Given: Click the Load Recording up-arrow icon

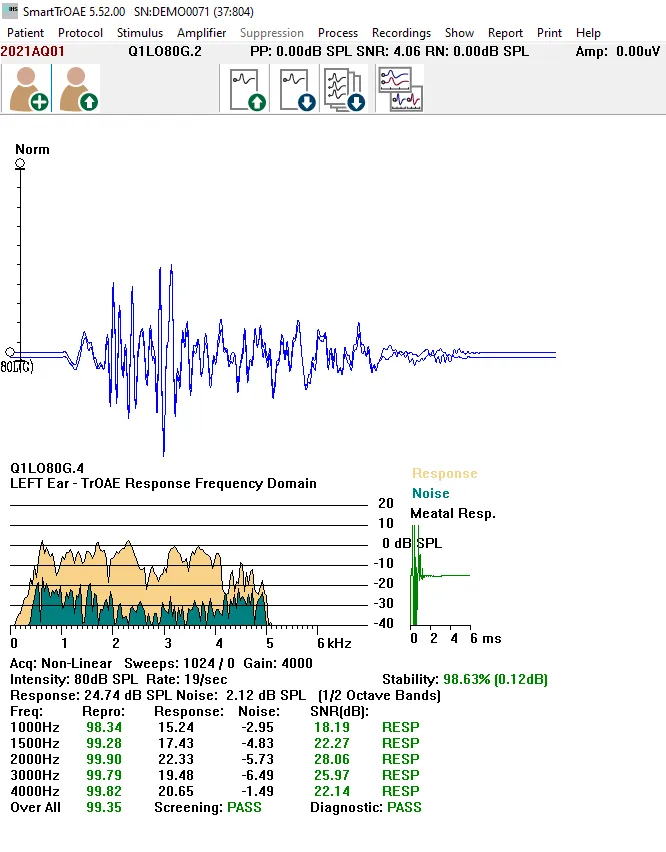Looking at the screenshot, I should coord(246,89).
